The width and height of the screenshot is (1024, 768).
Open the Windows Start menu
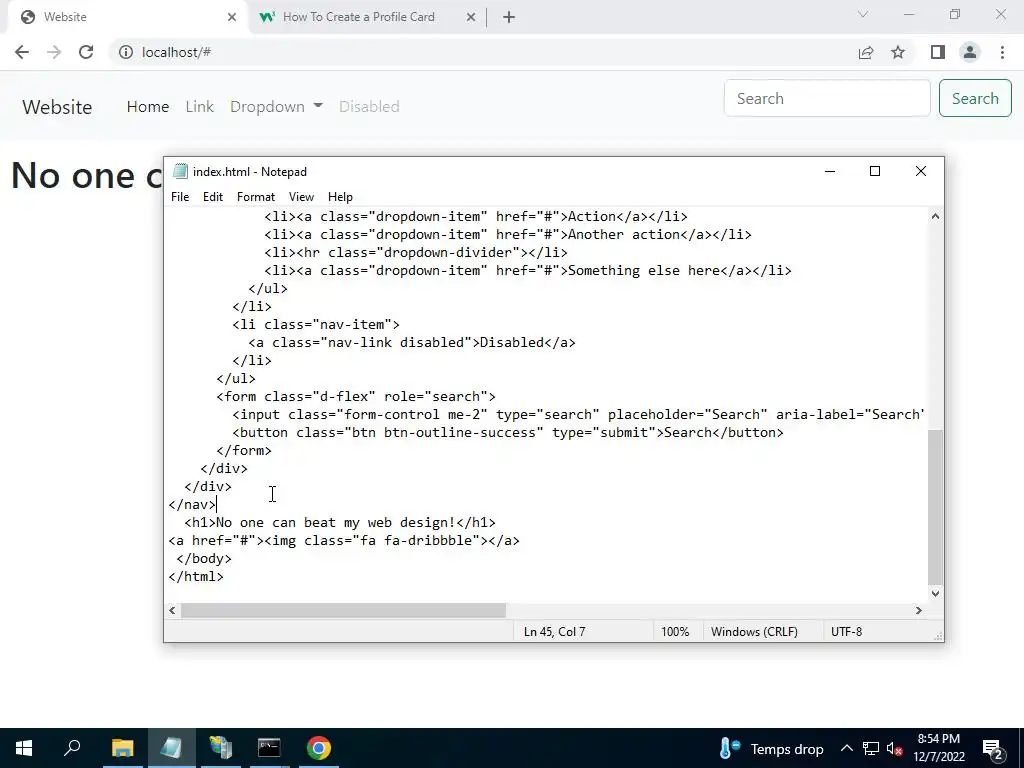pyautogui.click(x=24, y=748)
